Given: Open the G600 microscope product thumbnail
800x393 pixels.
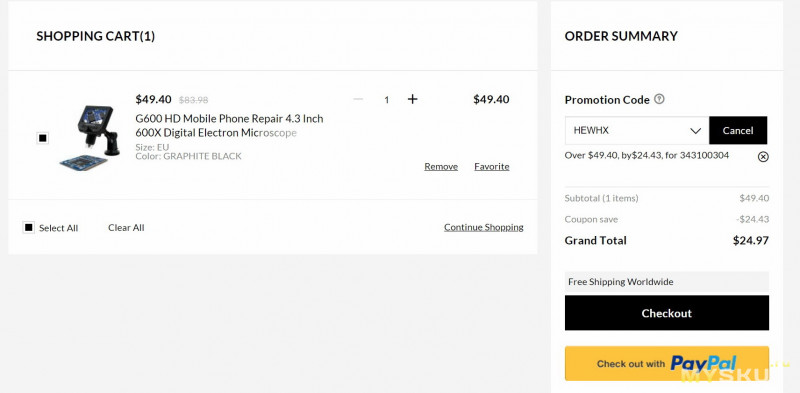Looking at the screenshot, I should [x=90, y=137].
